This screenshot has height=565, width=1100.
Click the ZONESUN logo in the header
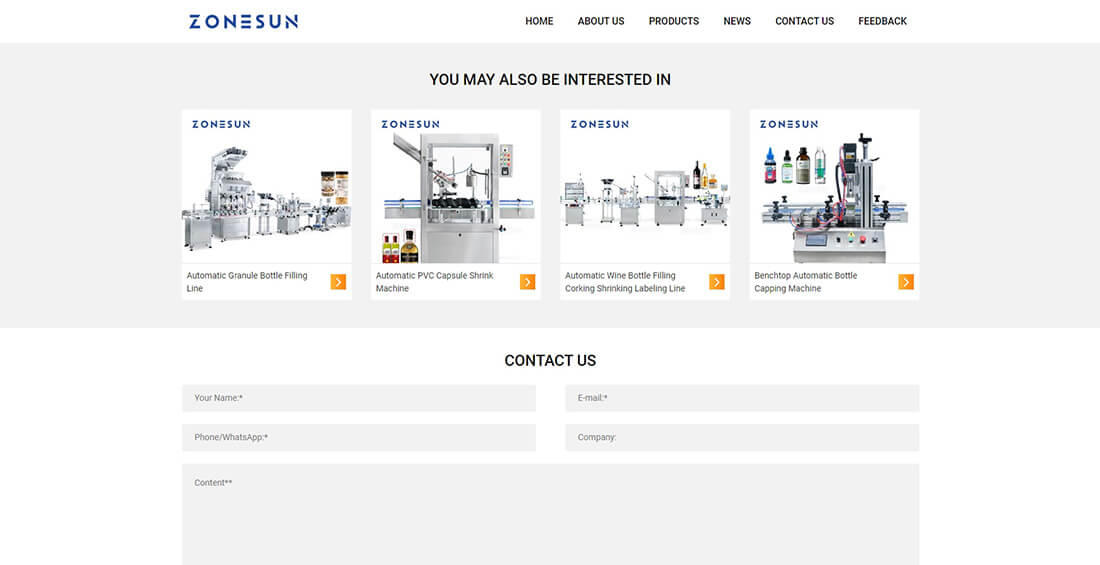click(243, 22)
